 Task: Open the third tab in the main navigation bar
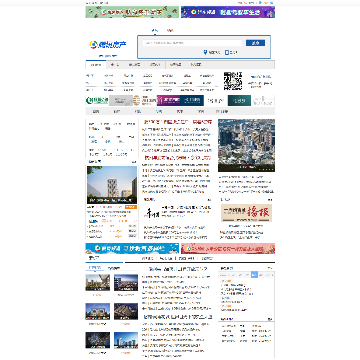134,65
